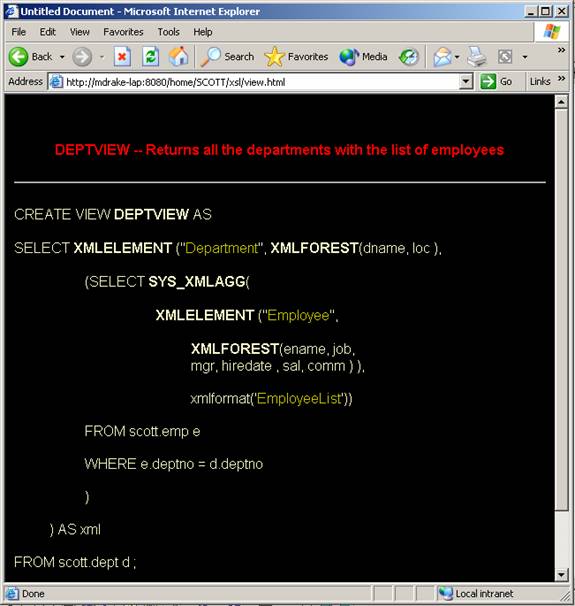Screen dimensions: 575x606
Task: Click the Forward arrow icon
Action: coord(82,57)
